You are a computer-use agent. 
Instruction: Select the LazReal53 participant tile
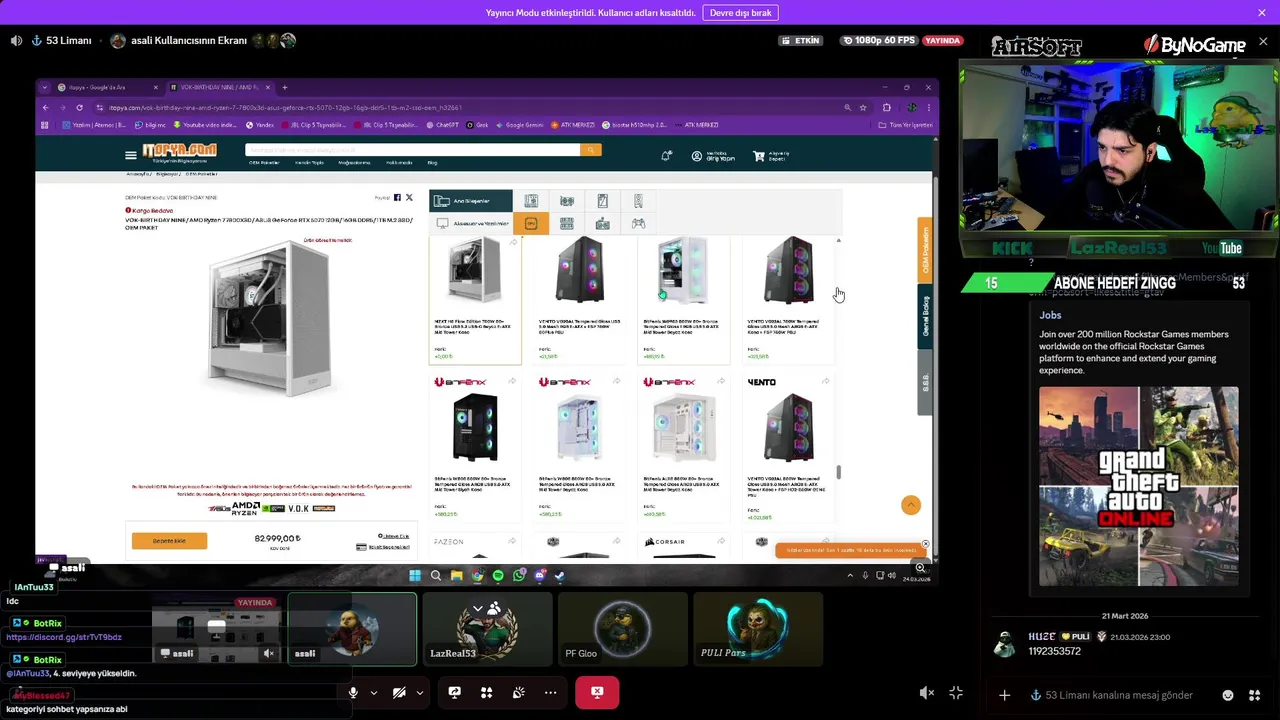pos(487,629)
